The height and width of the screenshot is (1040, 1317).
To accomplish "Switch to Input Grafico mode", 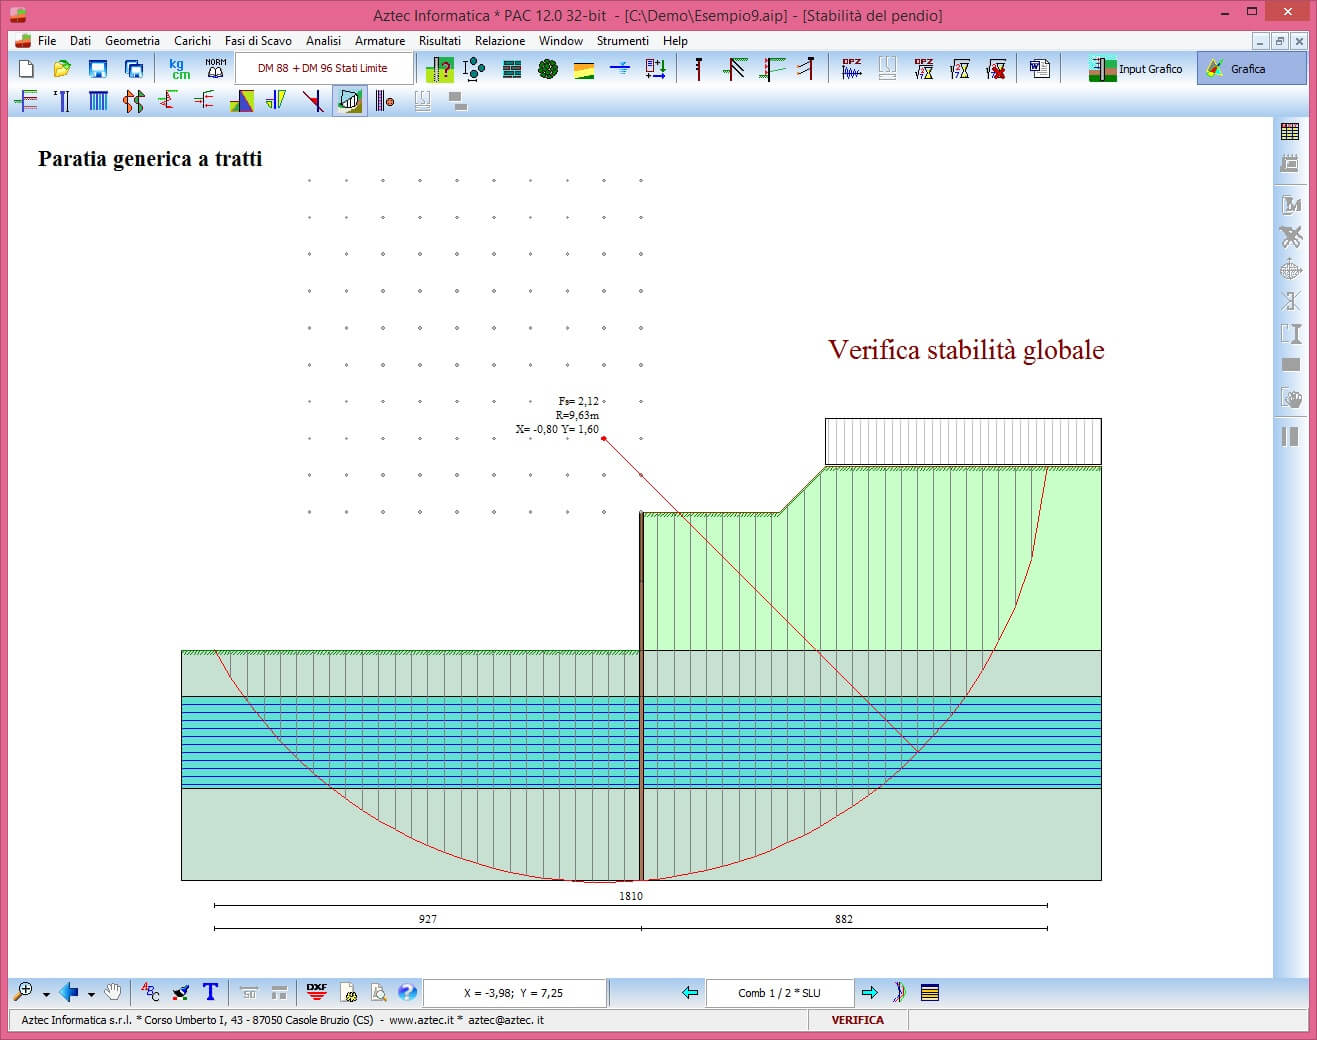I will (1136, 69).
